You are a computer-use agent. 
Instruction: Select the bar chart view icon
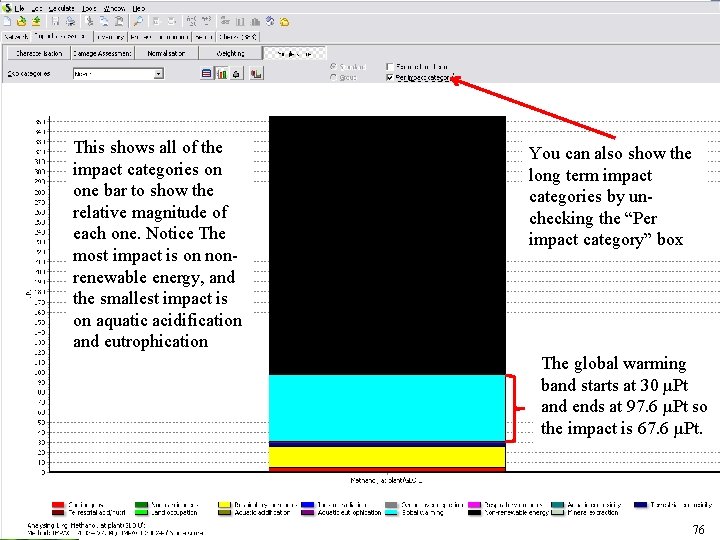[x=223, y=73]
